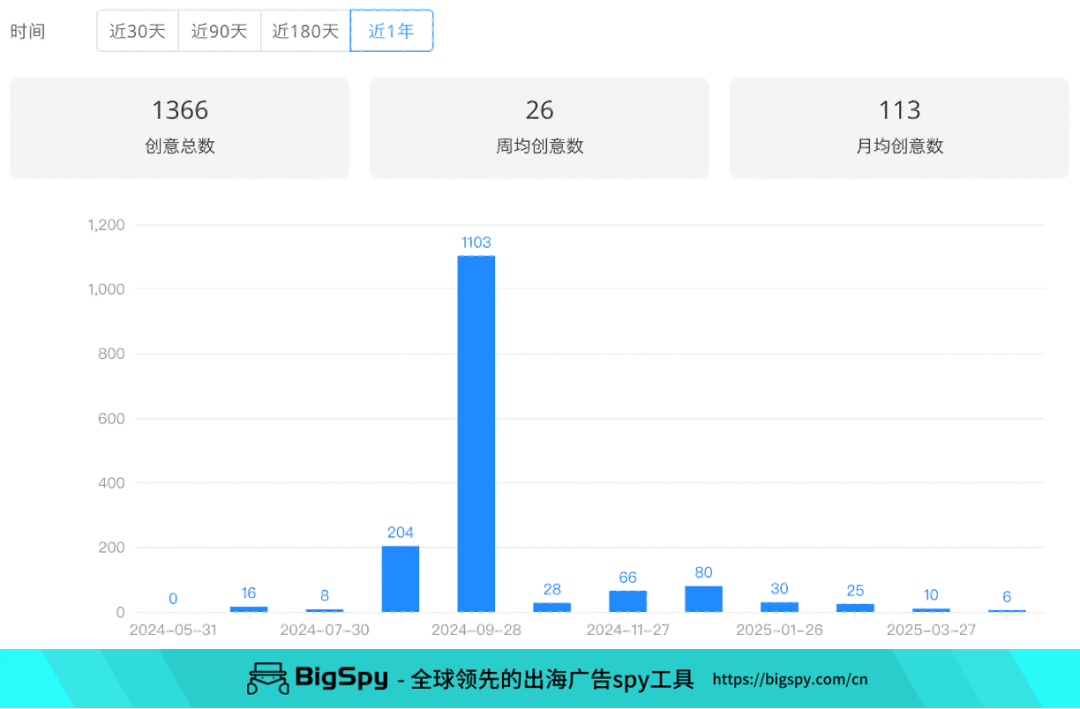1080x709 pixels.
Task: Select the bar labeled 204
Action: click(x=399, y=580)
